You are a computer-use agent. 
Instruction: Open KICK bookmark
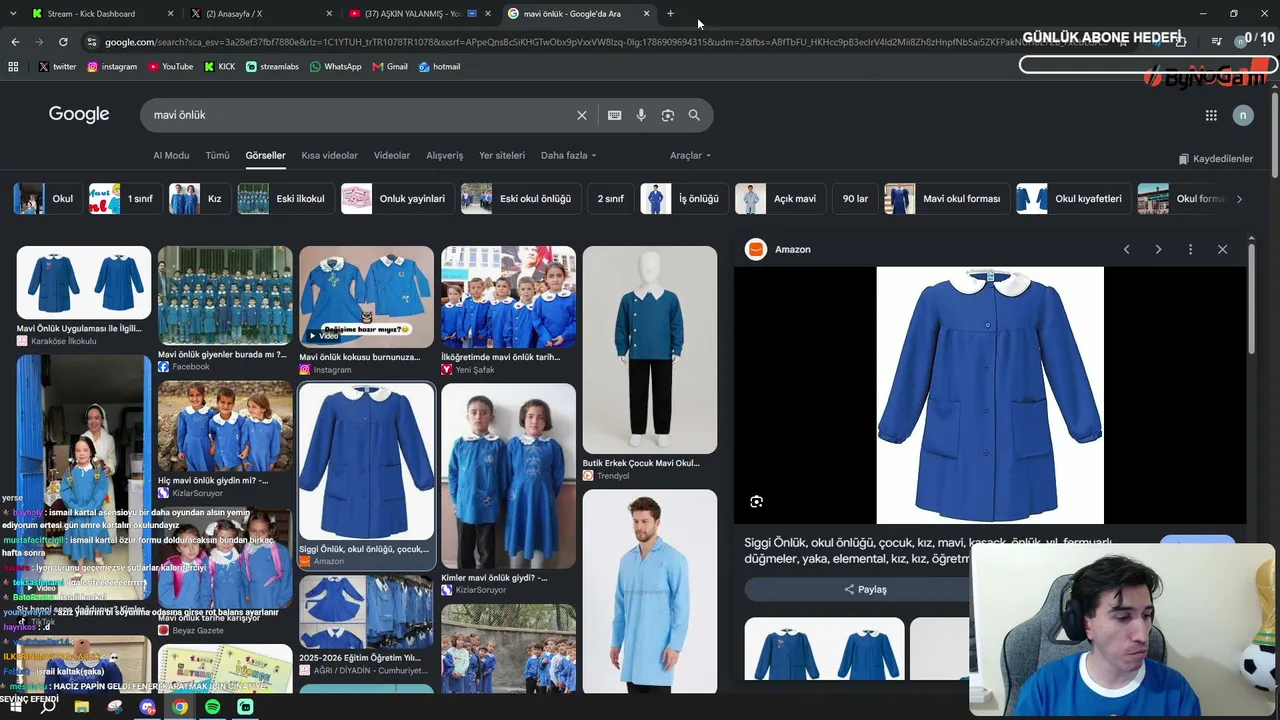coord(220,66)
